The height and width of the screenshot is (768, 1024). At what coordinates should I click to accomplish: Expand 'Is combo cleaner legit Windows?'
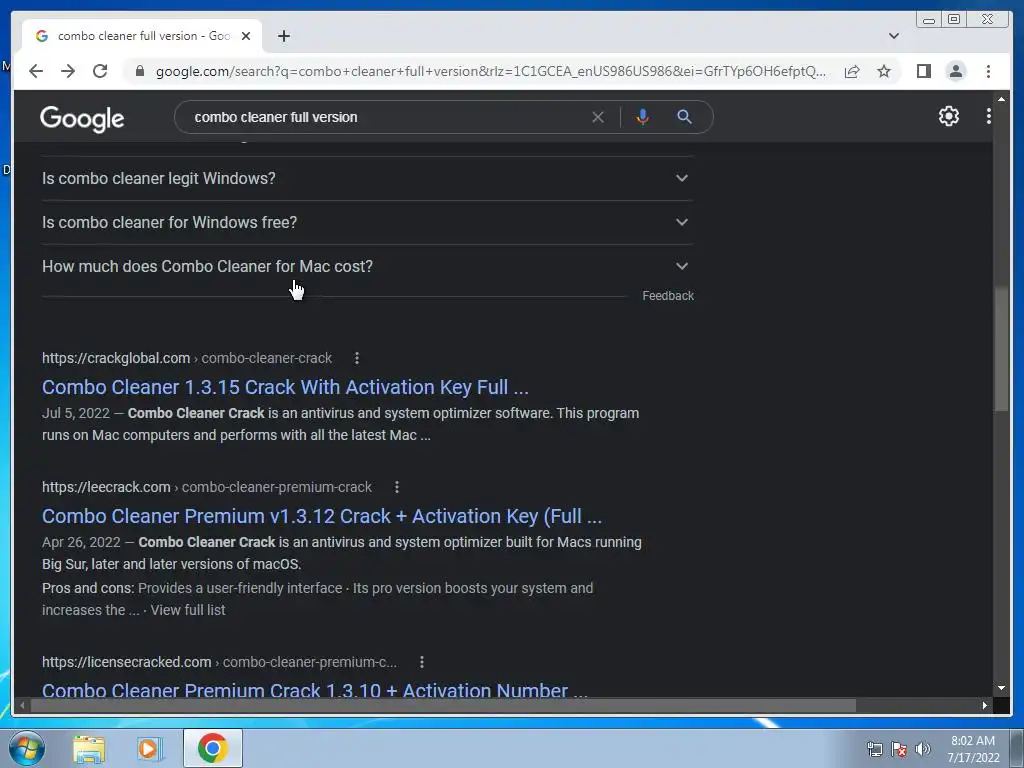pos(367,178)
